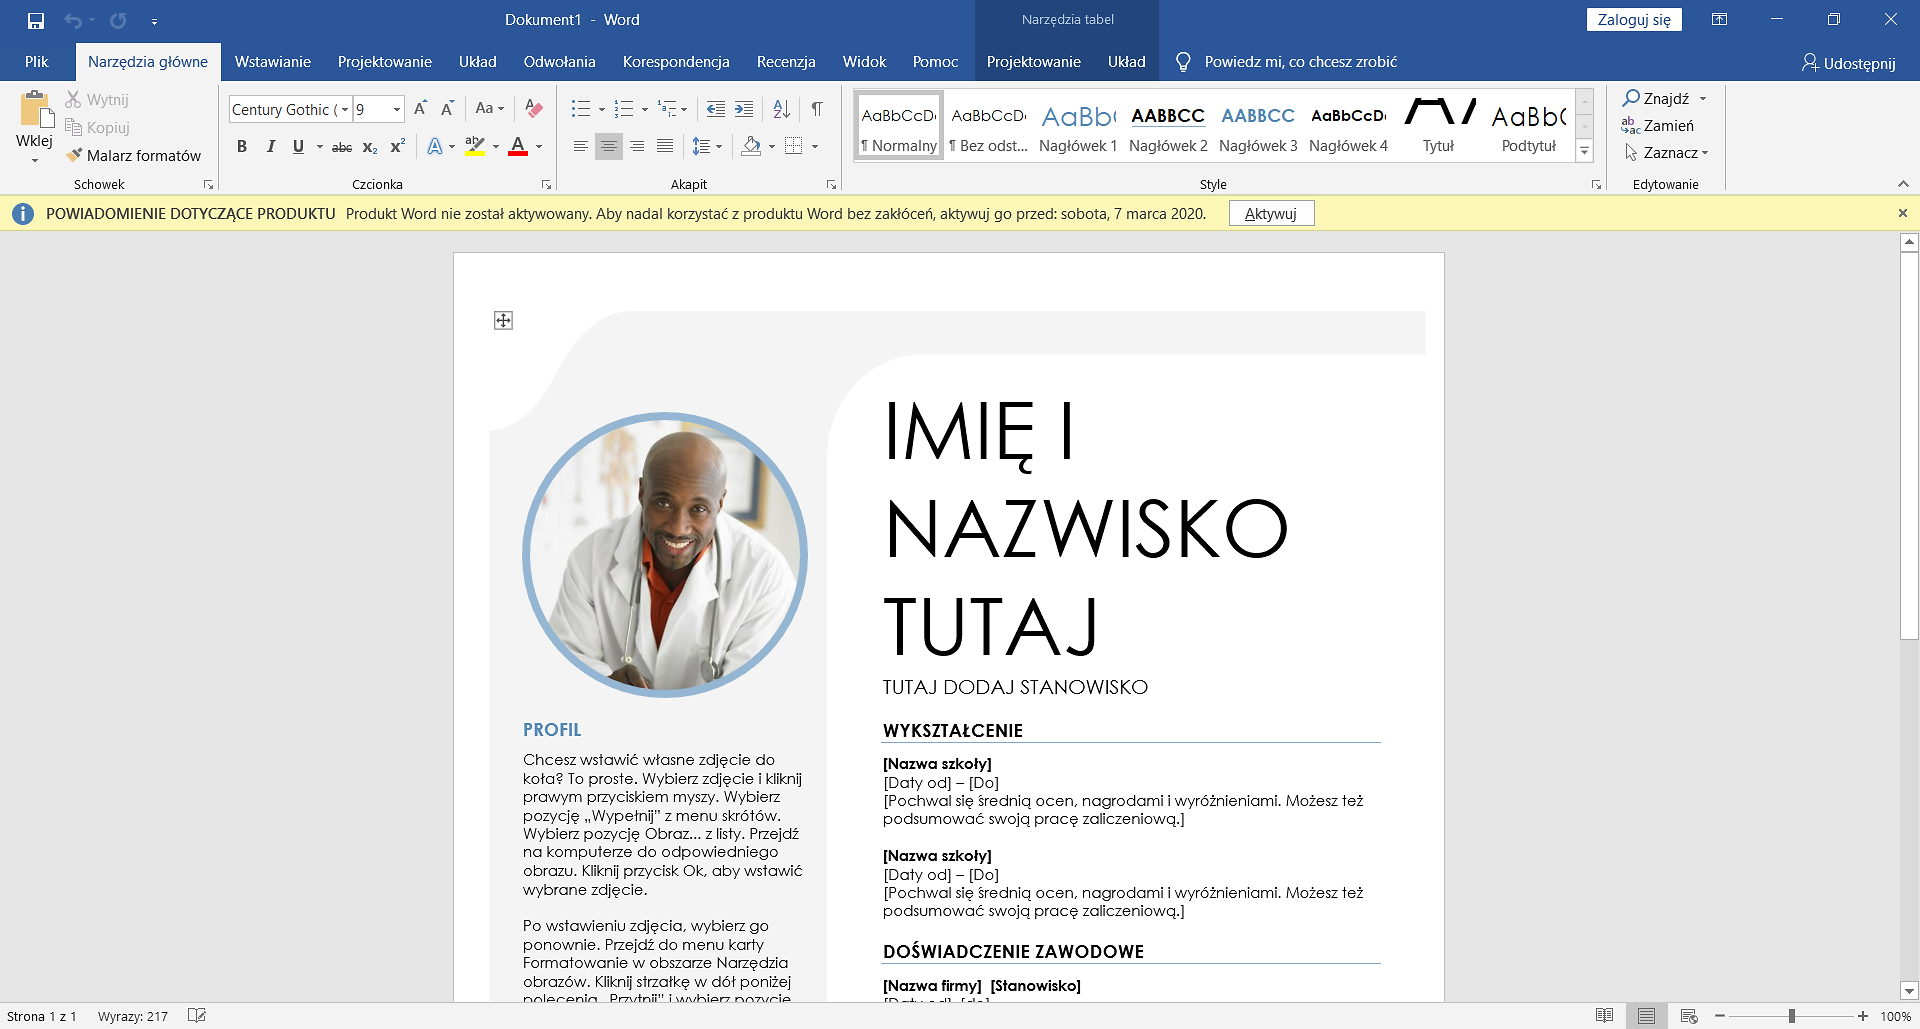Click the table move handle icon

click(503, 320)
